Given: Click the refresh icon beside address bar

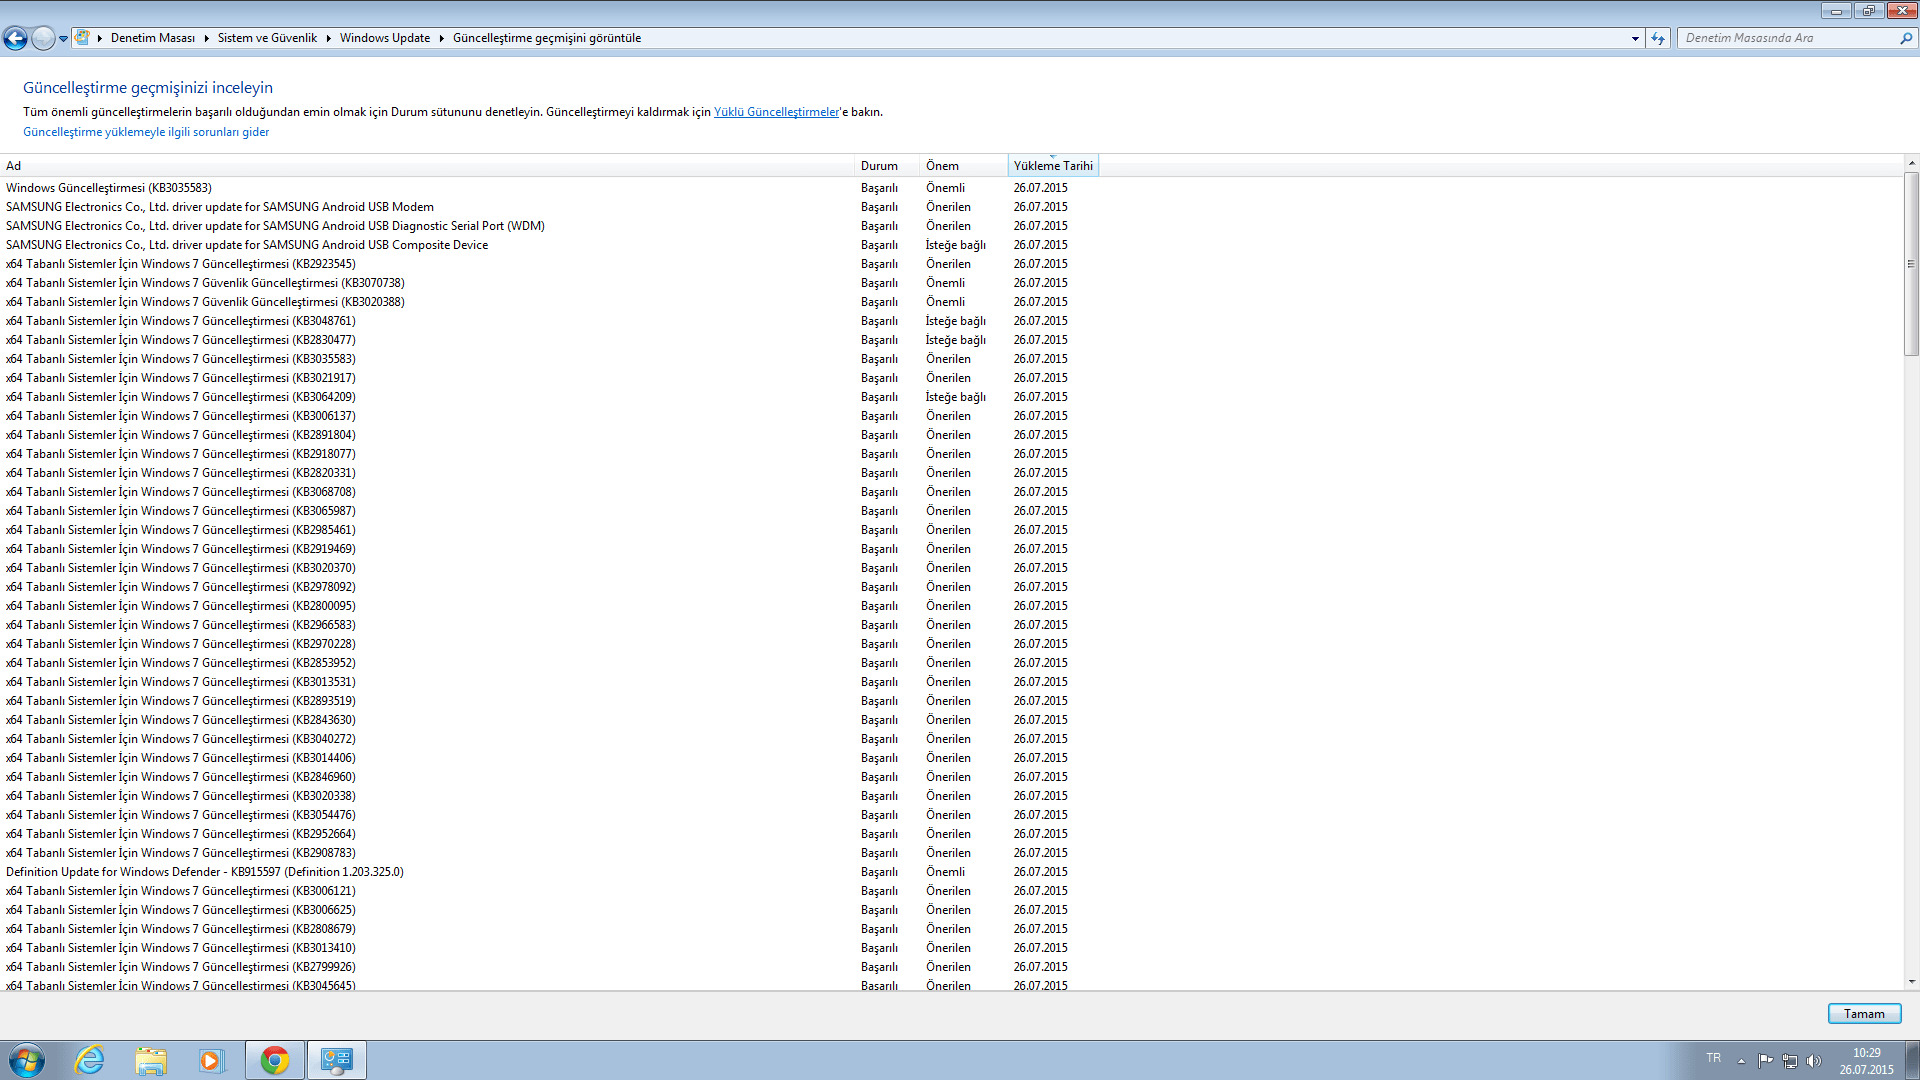Looking at the screenshot, I should pos(1658,38).
